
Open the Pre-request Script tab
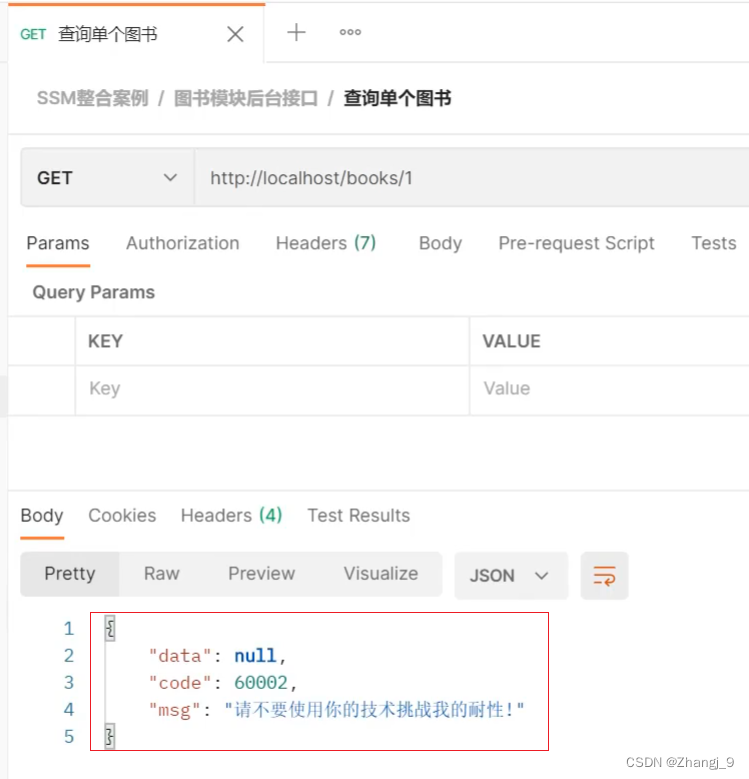click(x=576, y=243)
